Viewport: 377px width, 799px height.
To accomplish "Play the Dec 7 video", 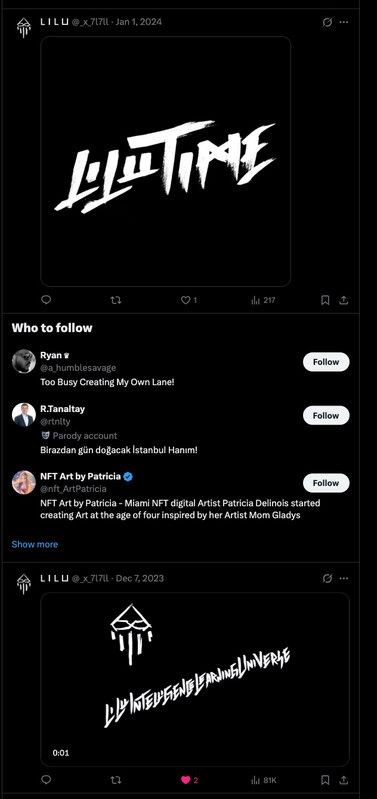I will pyautogui.click(x=195, y=679).
